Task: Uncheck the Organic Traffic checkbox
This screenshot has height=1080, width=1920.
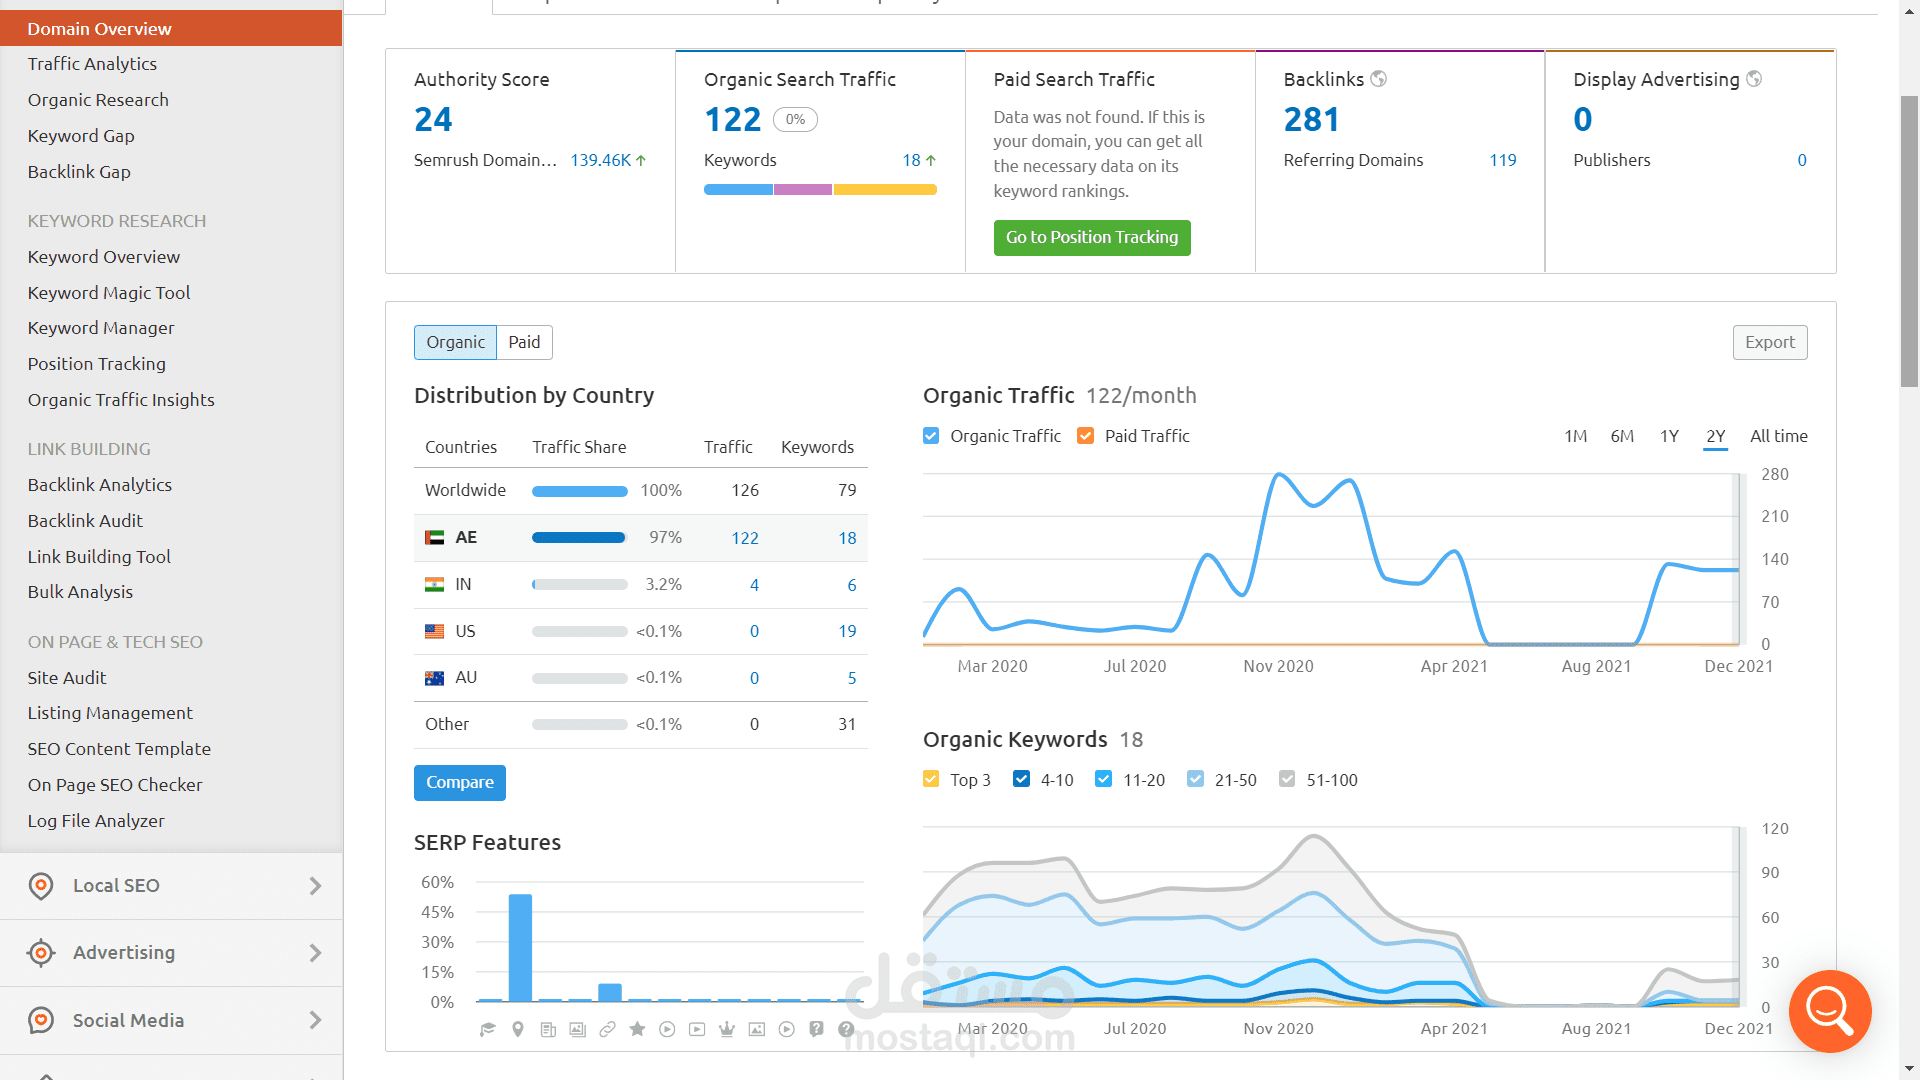Action: 931,436
